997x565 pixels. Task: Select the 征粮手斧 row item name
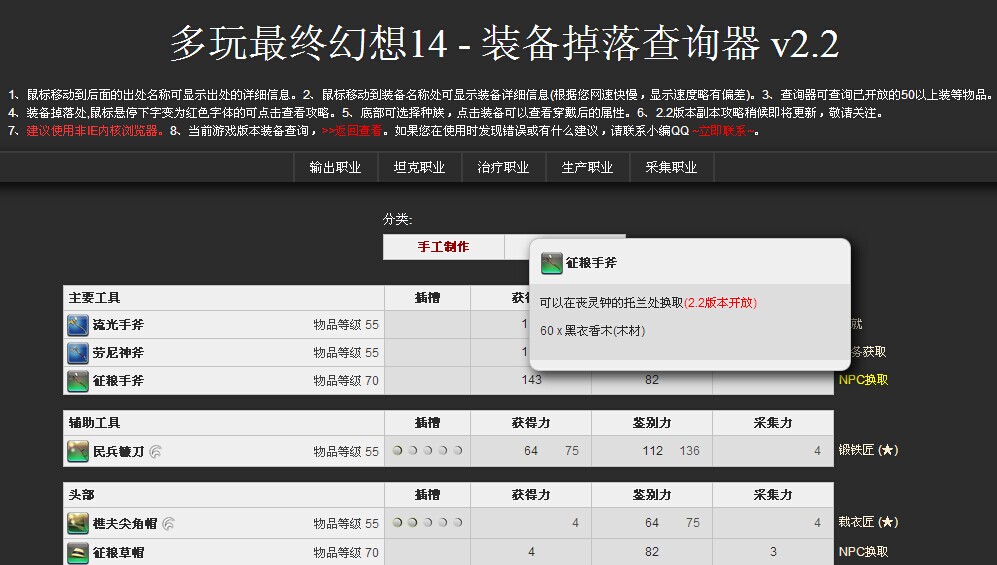[x=118, y=381]
